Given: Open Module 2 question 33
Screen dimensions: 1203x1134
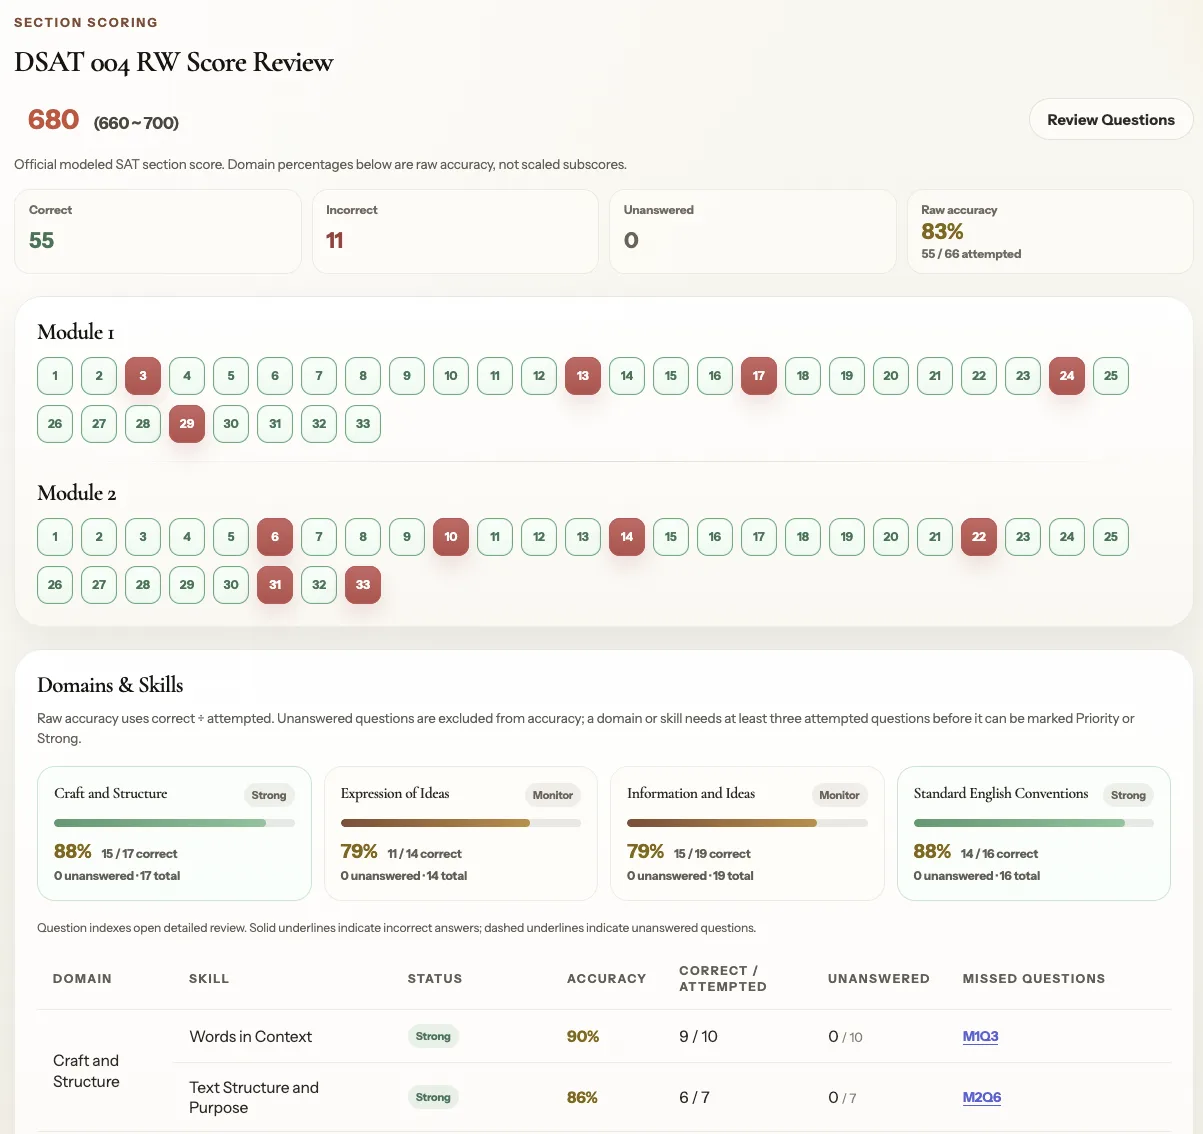Looking at the screenshot, I should pos(363,585).
